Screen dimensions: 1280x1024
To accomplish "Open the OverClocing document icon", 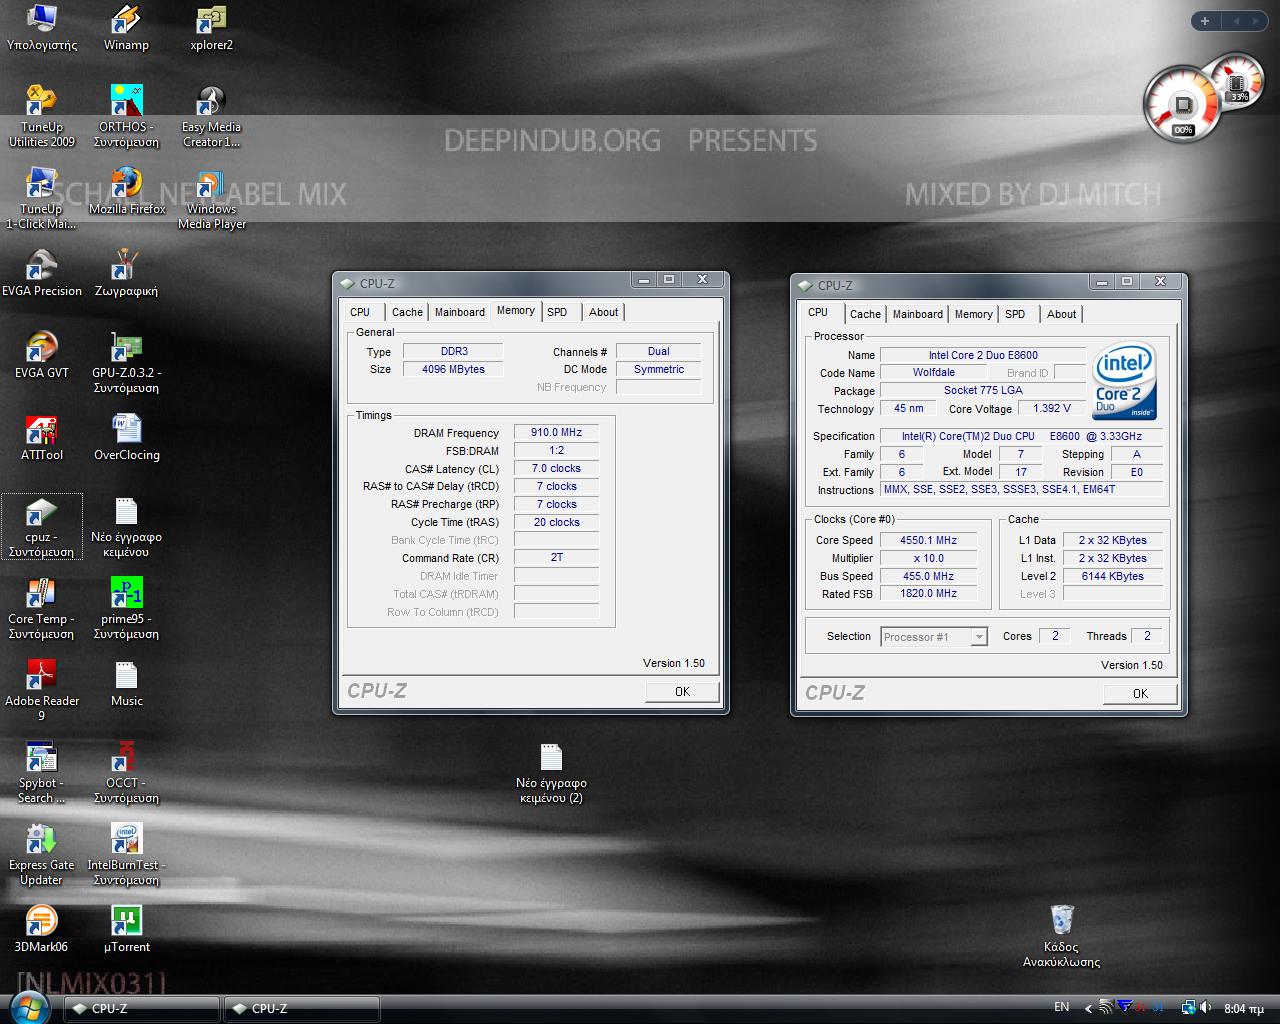I will (x=127, y=437).
